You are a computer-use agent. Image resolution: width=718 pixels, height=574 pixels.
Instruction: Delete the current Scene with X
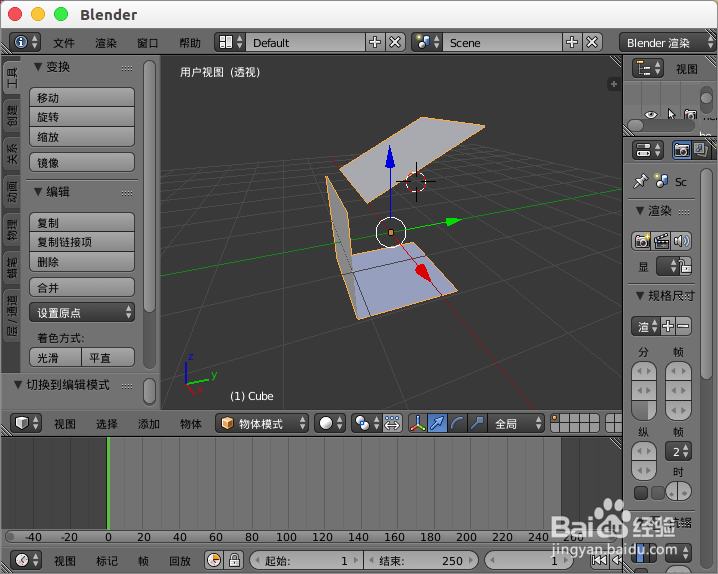(592, 43)
